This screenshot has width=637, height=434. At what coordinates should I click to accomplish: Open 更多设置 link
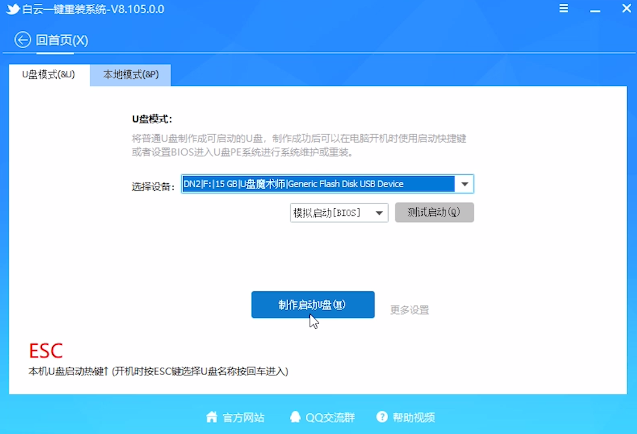click(410, 310)
